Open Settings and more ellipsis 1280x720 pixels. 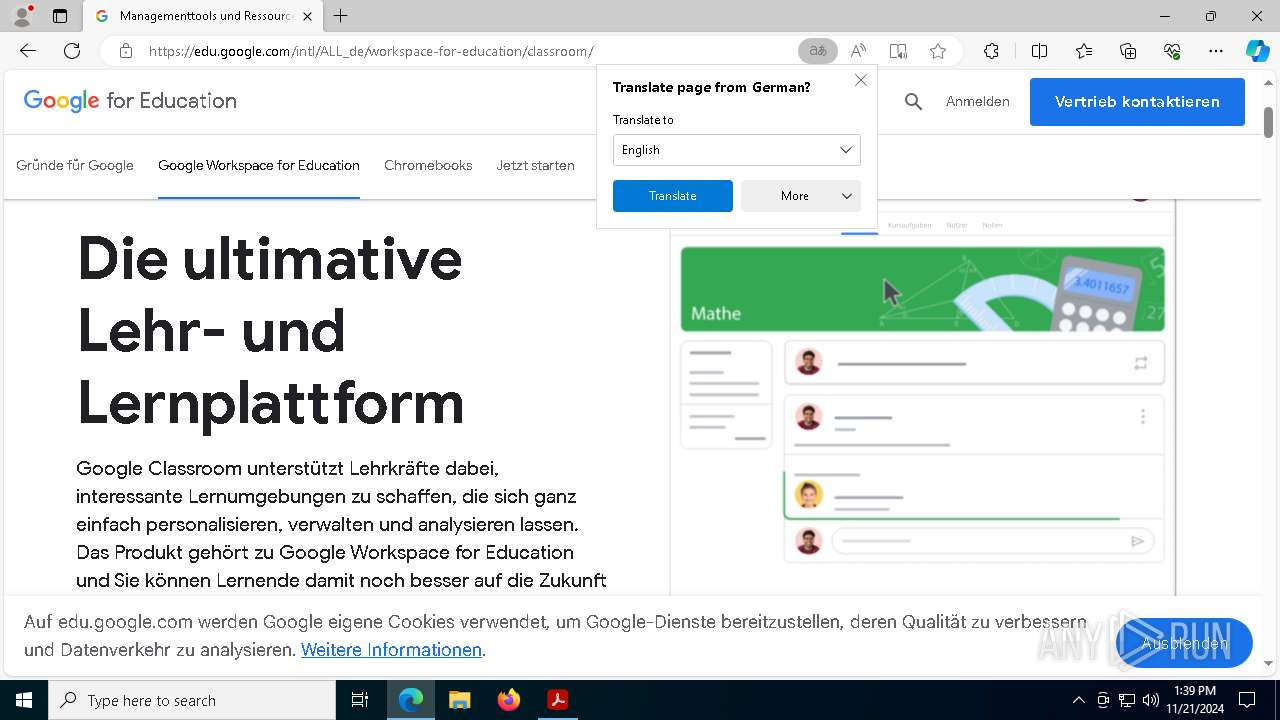(x=1216, y=51)
